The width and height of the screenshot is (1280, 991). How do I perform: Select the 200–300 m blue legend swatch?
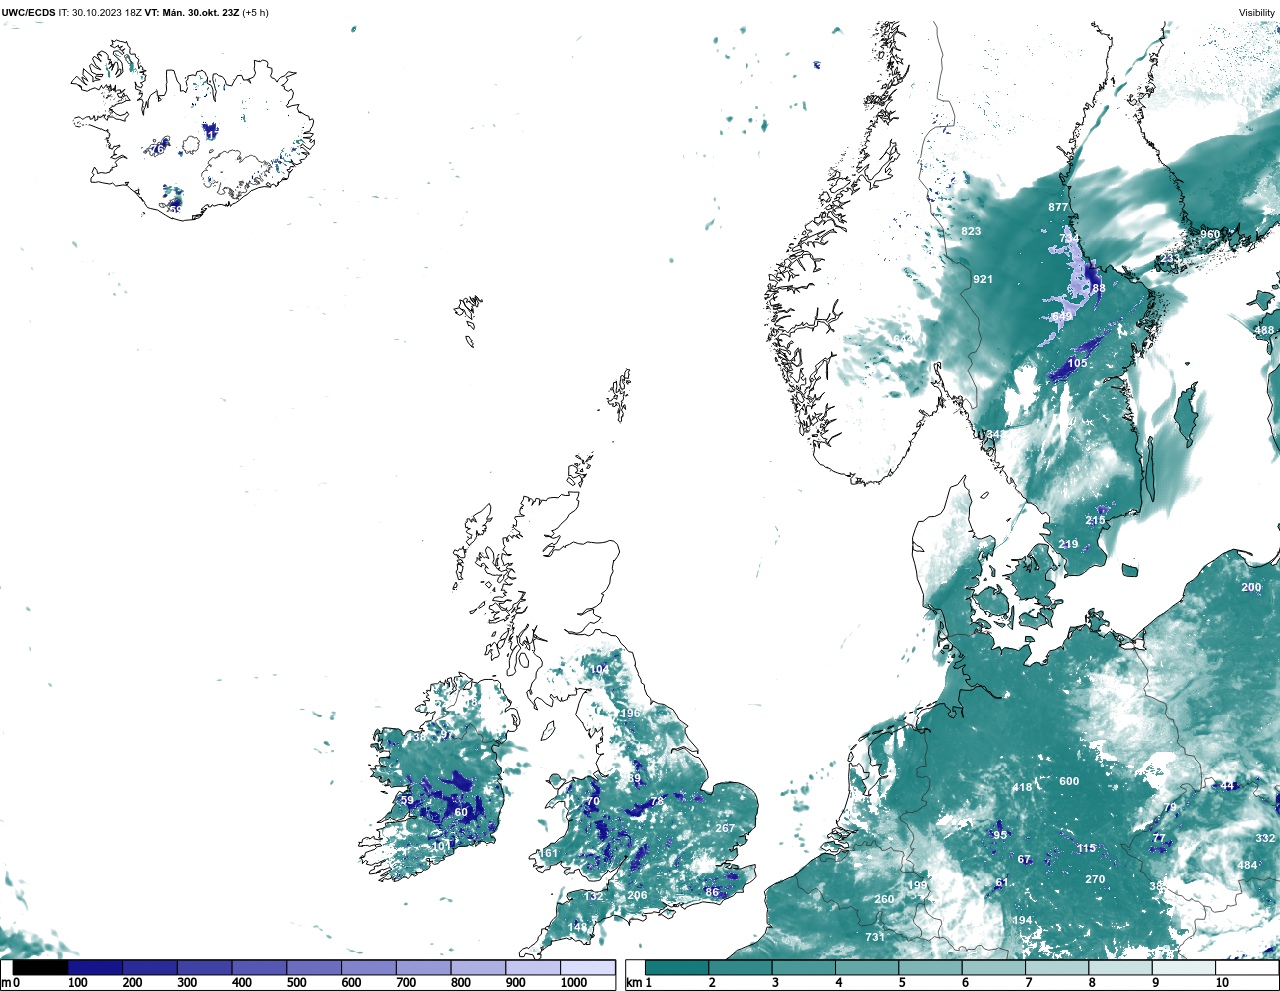point(150,967)
